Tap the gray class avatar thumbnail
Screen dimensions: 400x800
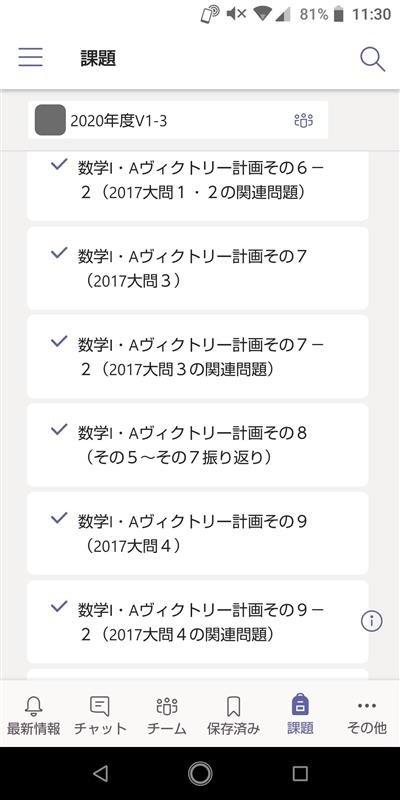pyautogui.click(x=50, y=120)
